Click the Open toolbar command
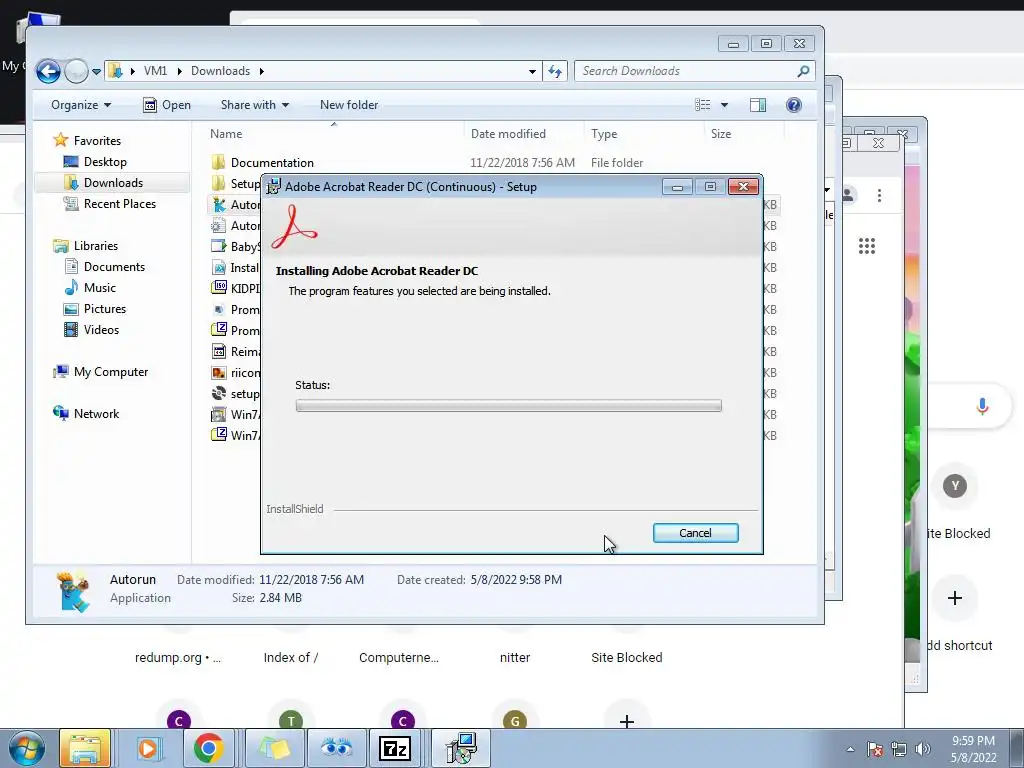The width and height of the screenshot is (1024, 768). point(167,105)
